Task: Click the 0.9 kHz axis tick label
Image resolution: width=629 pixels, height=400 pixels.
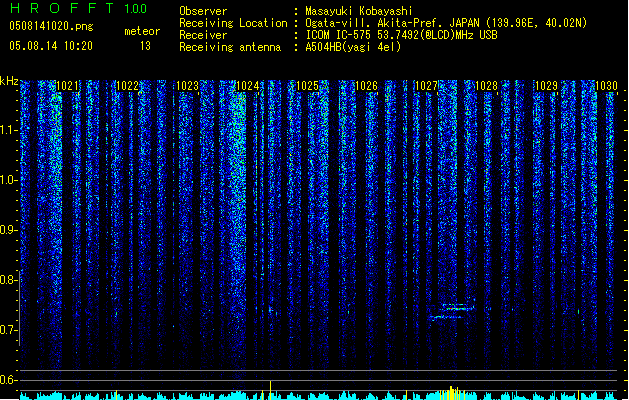Action: click(x=8, y=230)
